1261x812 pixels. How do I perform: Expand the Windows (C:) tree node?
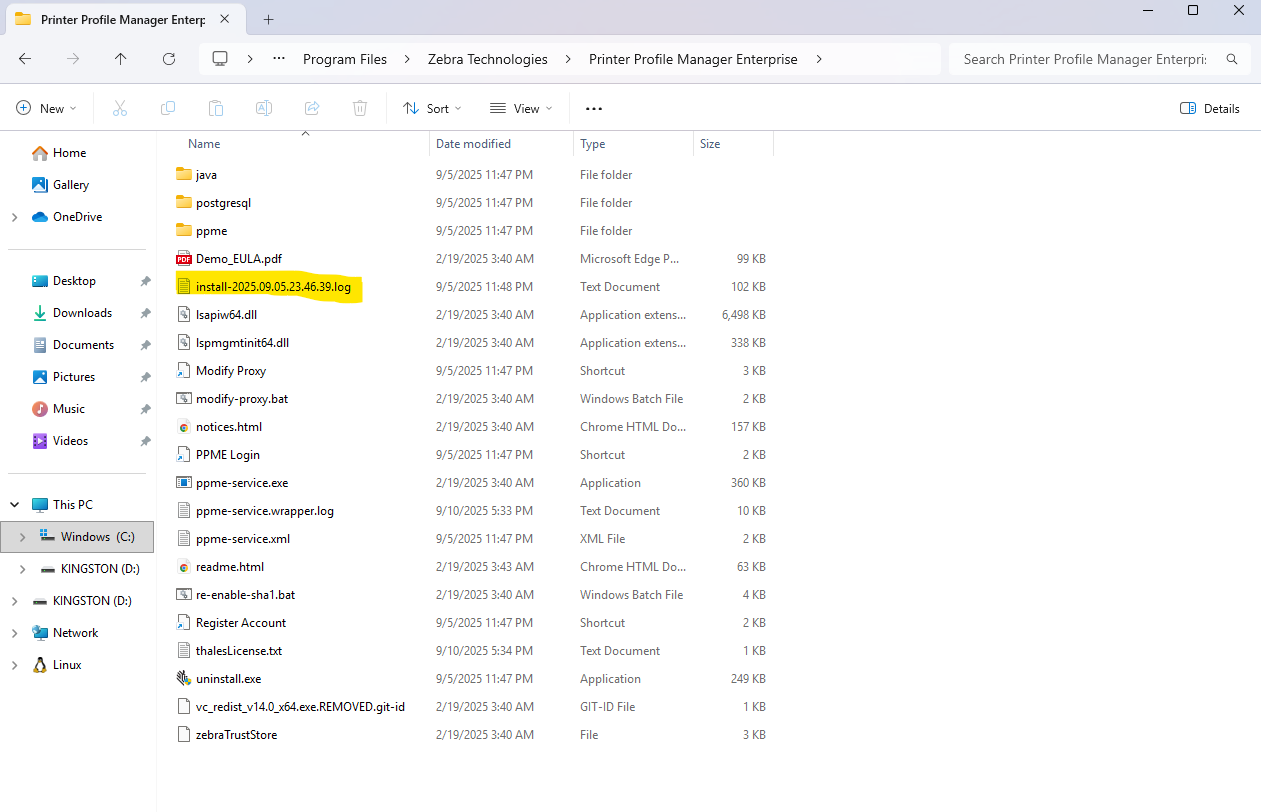(x=22, y=537)
